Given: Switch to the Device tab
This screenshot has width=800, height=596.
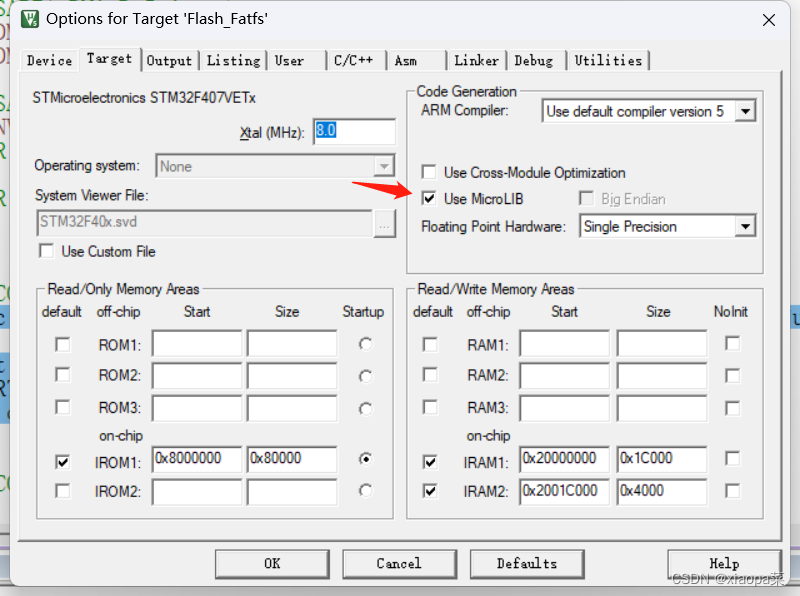Looking at the screenshot, I should 49,61.
